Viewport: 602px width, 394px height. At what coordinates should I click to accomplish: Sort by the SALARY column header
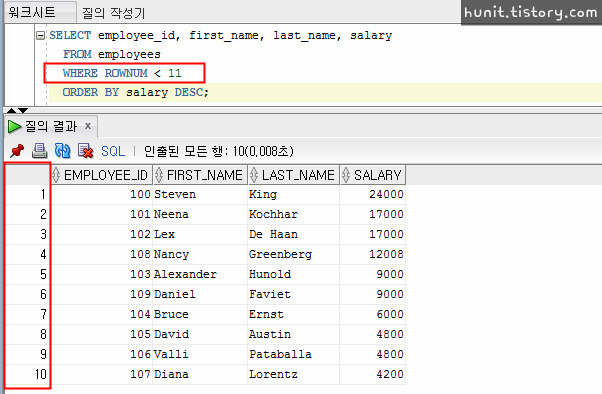[372, 175]
